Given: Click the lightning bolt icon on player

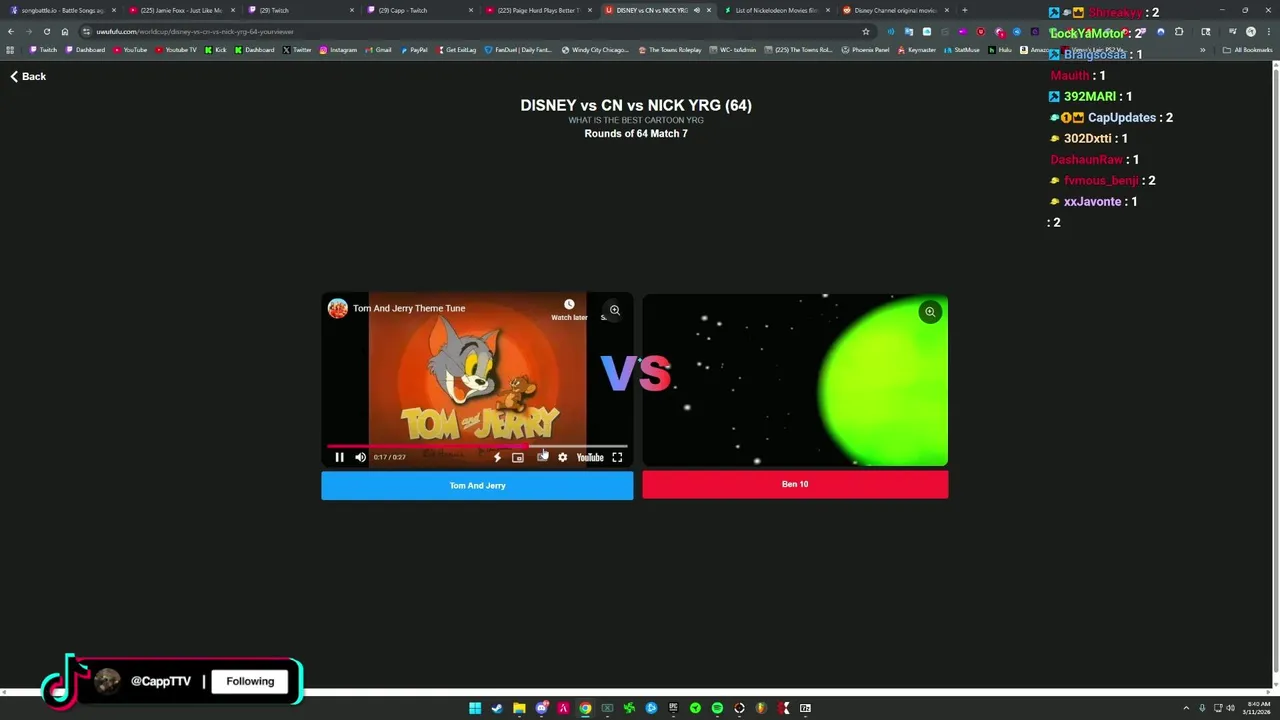Looking at the screenshot, I should click(x=497, y=457).
